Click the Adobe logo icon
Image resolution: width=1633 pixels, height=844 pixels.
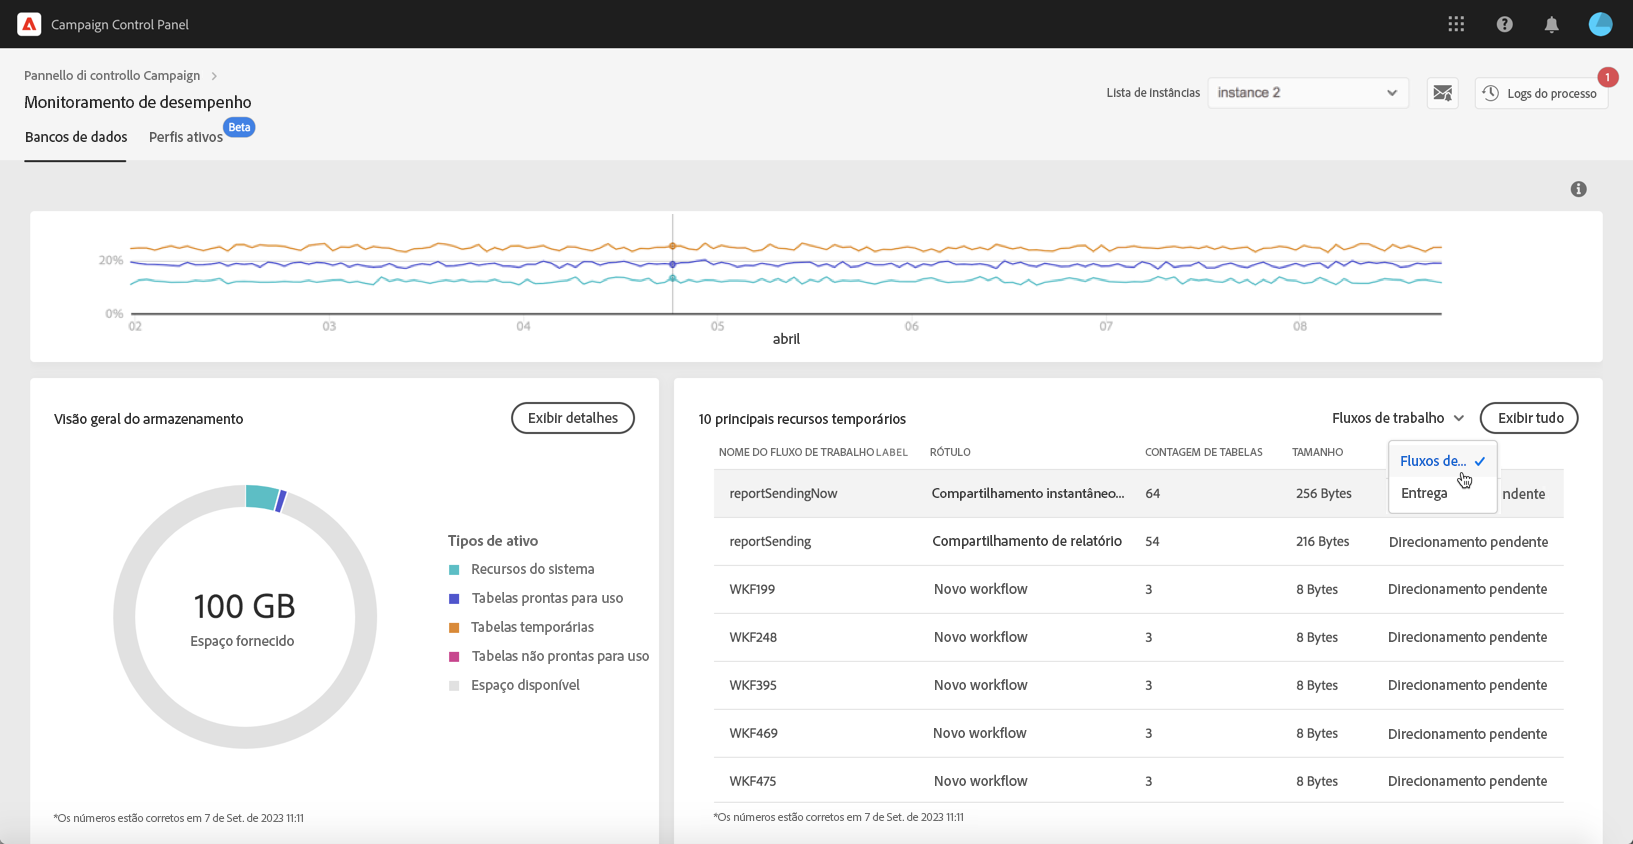(29, 24)
